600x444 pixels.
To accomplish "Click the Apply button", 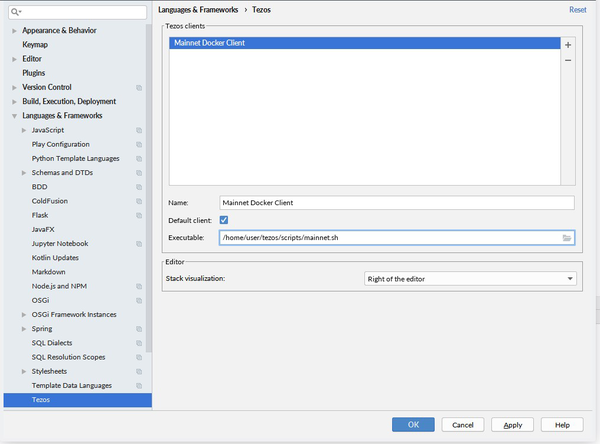I will (512, 424).
